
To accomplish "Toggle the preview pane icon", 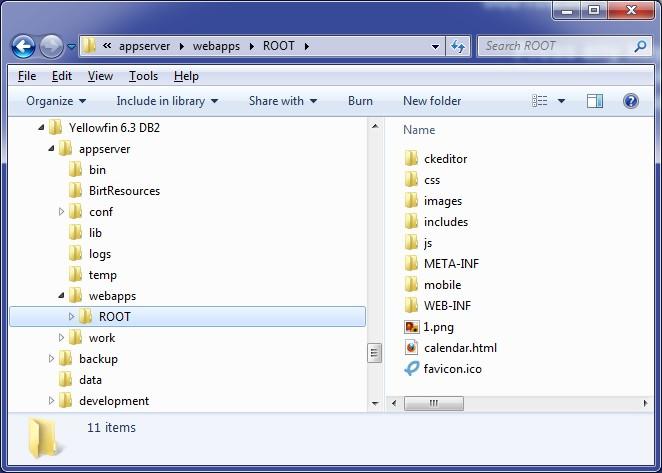I will [x=595, y=101].
